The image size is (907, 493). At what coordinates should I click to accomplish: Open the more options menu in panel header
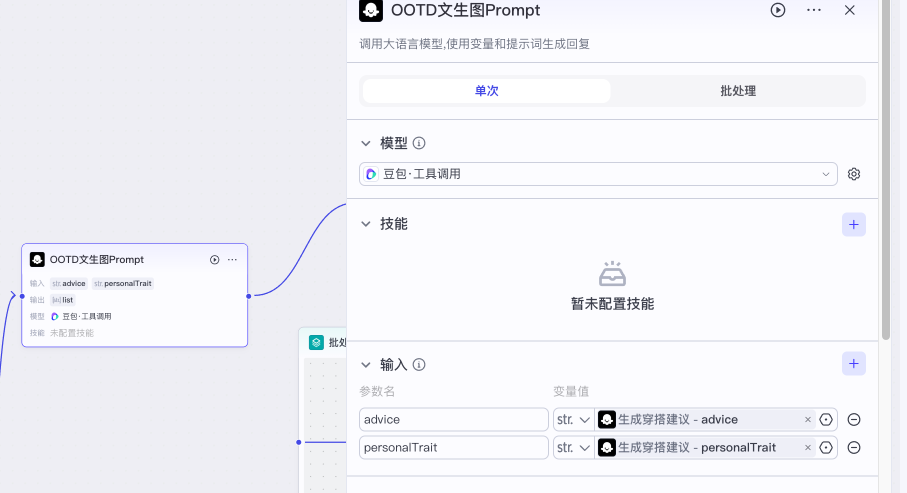click(x=814, y=10)
